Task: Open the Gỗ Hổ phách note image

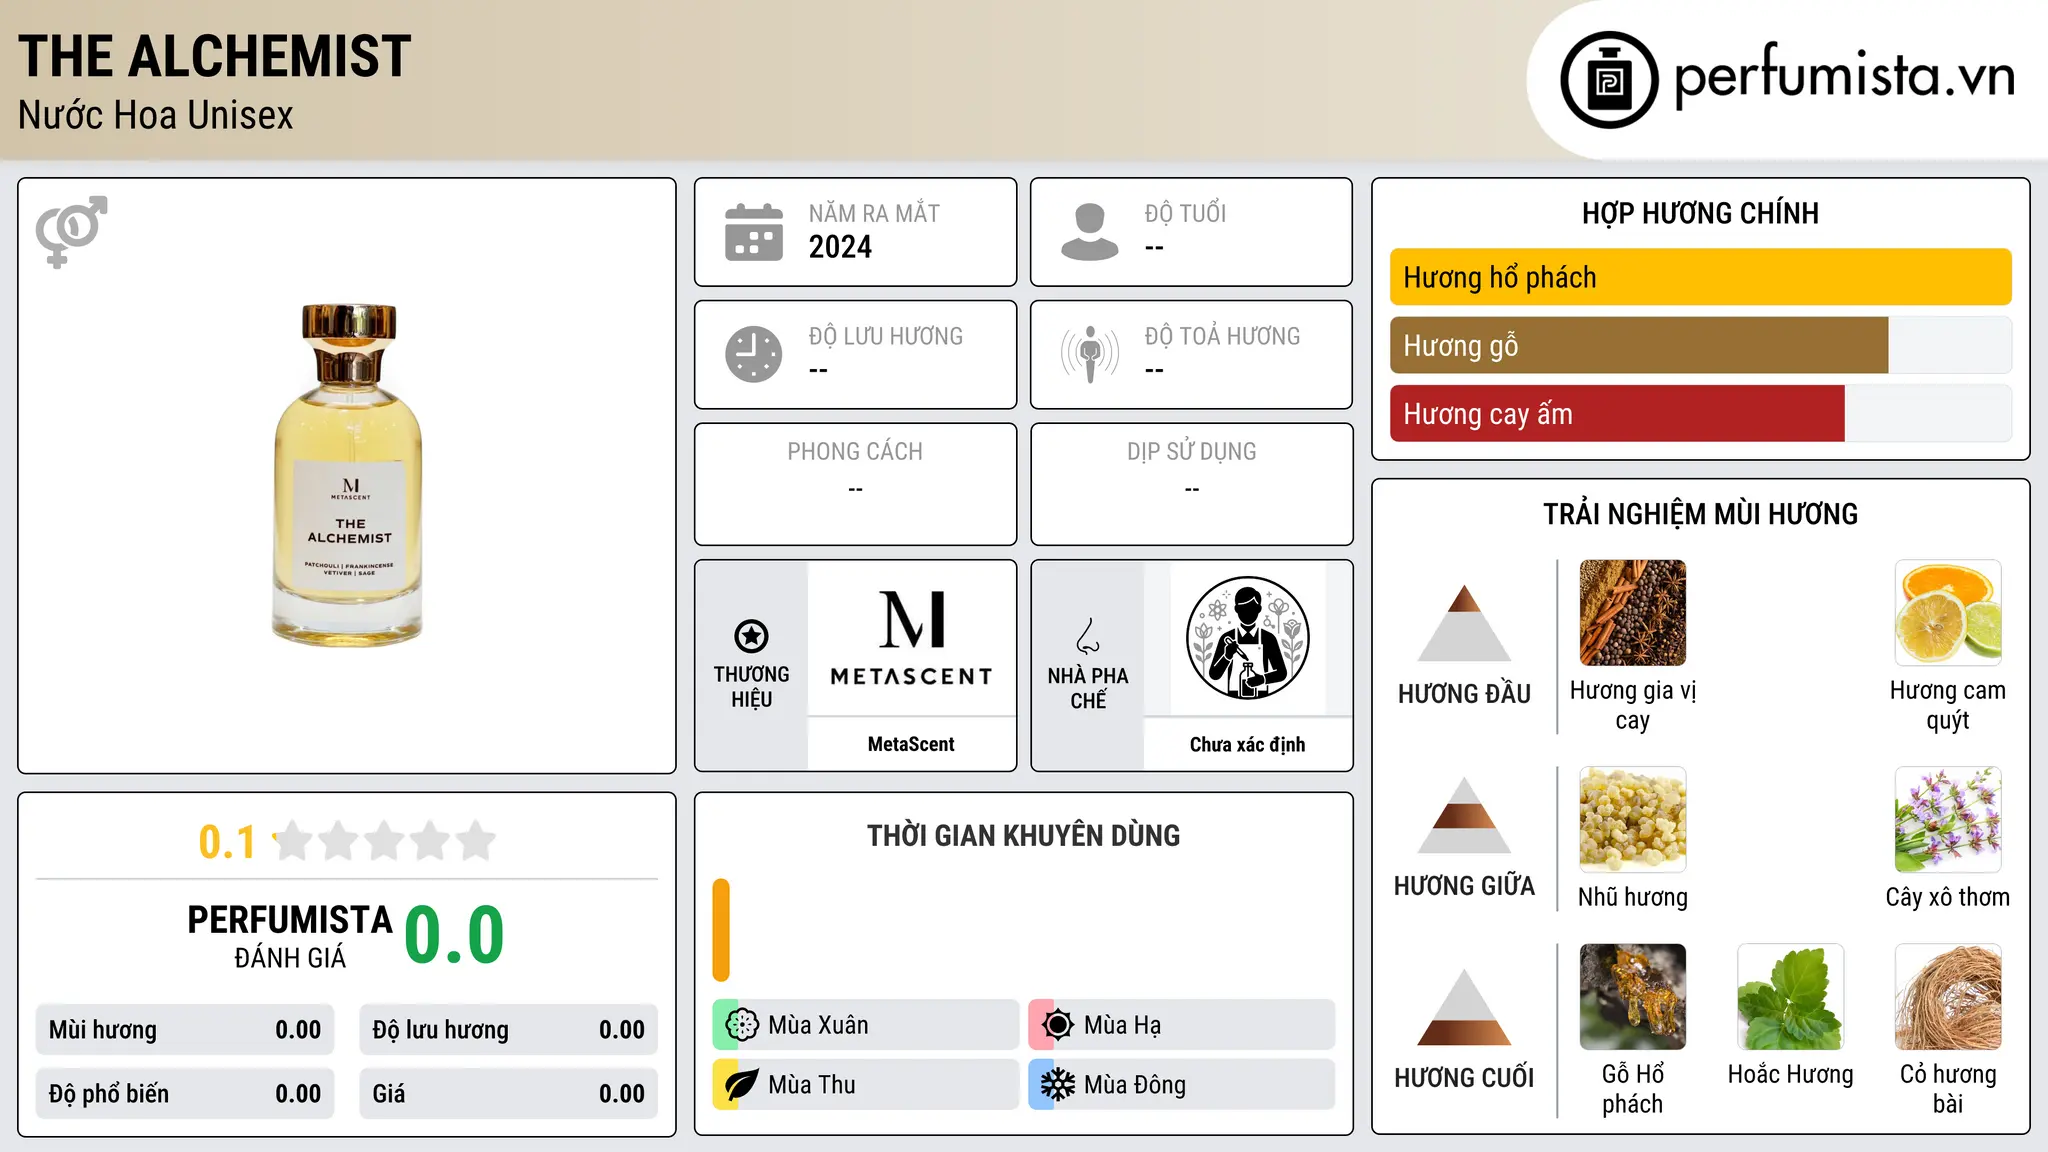Action: pyautogui.click(x=1632, y=997)
